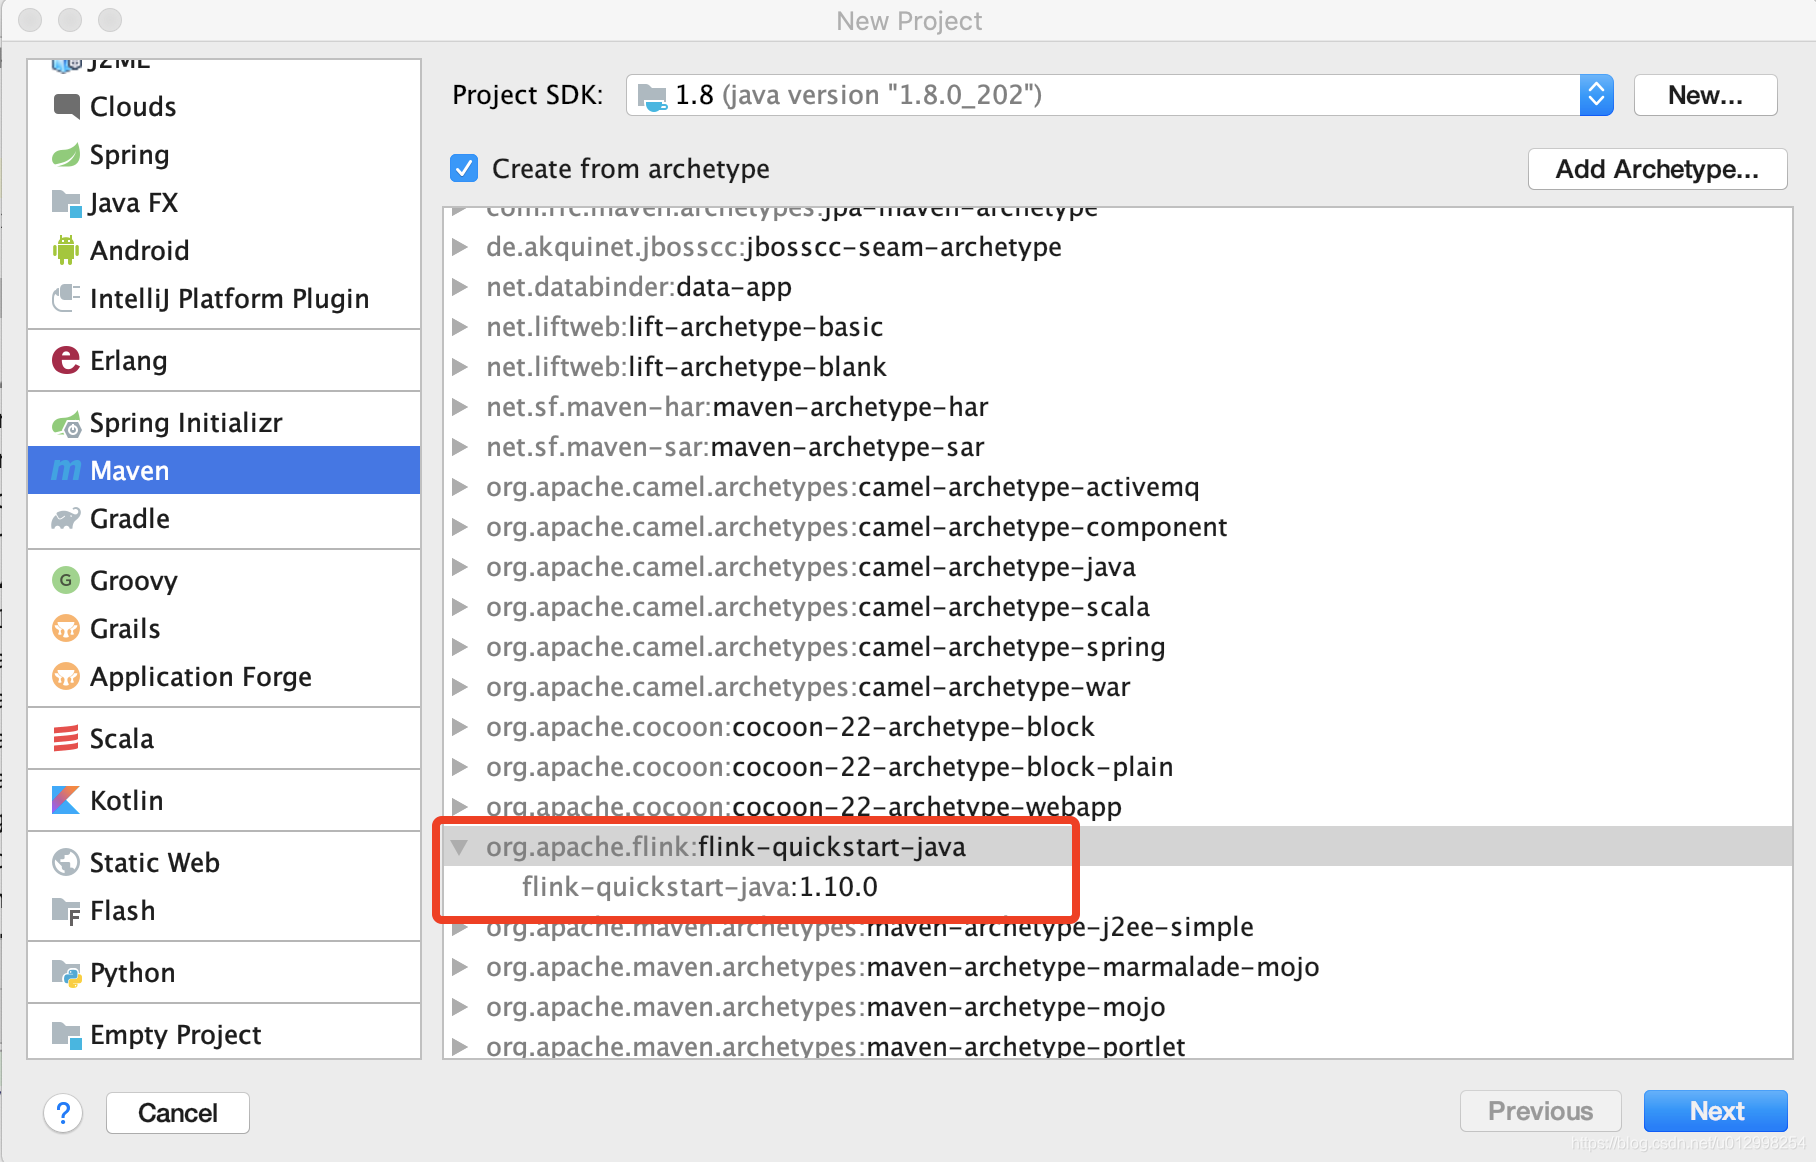
Task: Click the Previous button
Action: point(1540,1111)
